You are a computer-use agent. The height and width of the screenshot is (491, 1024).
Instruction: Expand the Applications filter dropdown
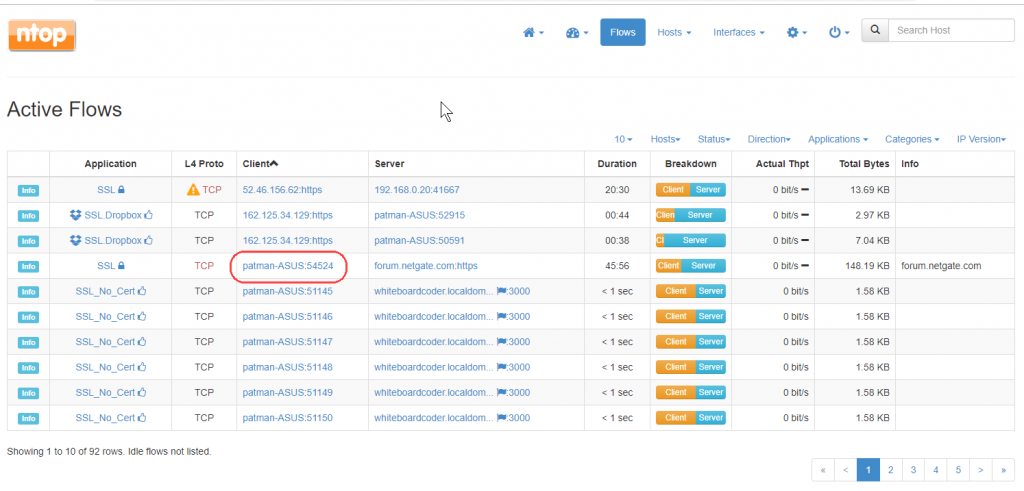[837, 139]
